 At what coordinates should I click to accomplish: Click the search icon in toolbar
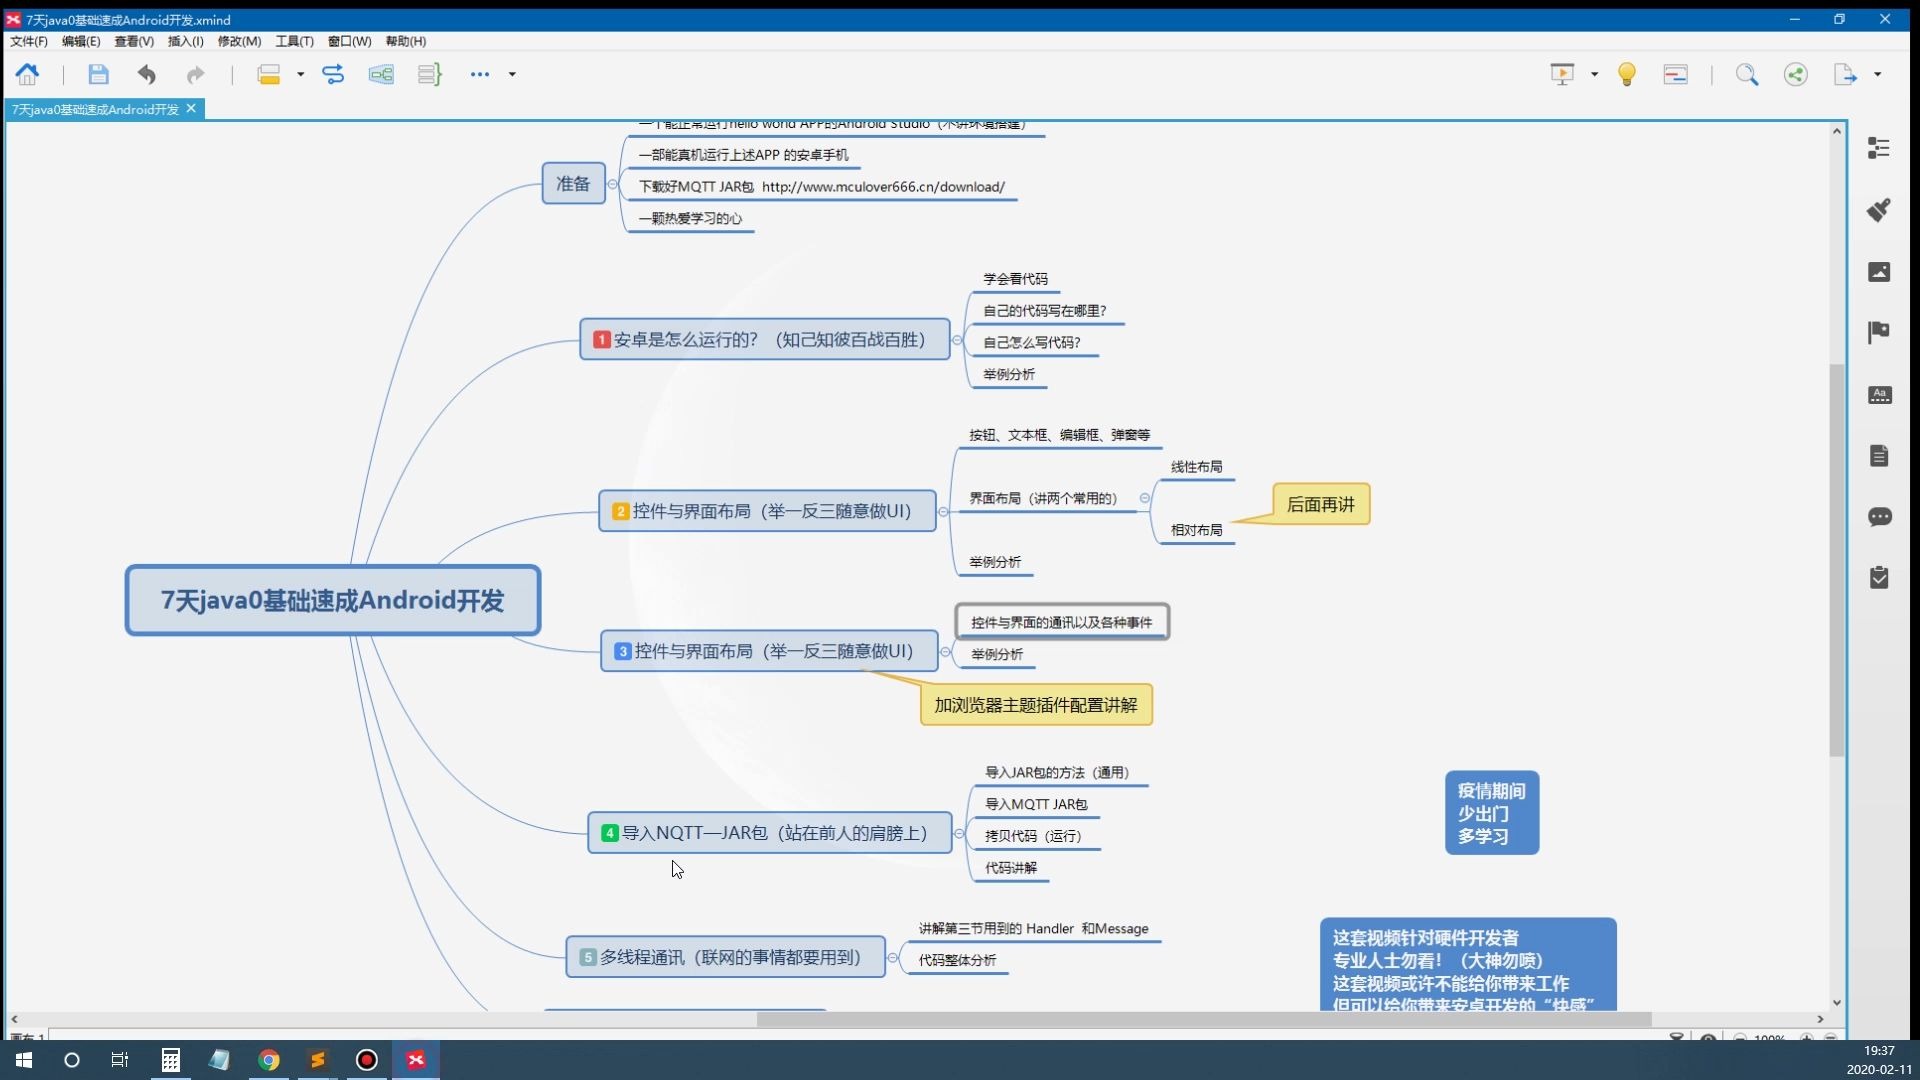pyautogui.click(x=1745, y=74)
